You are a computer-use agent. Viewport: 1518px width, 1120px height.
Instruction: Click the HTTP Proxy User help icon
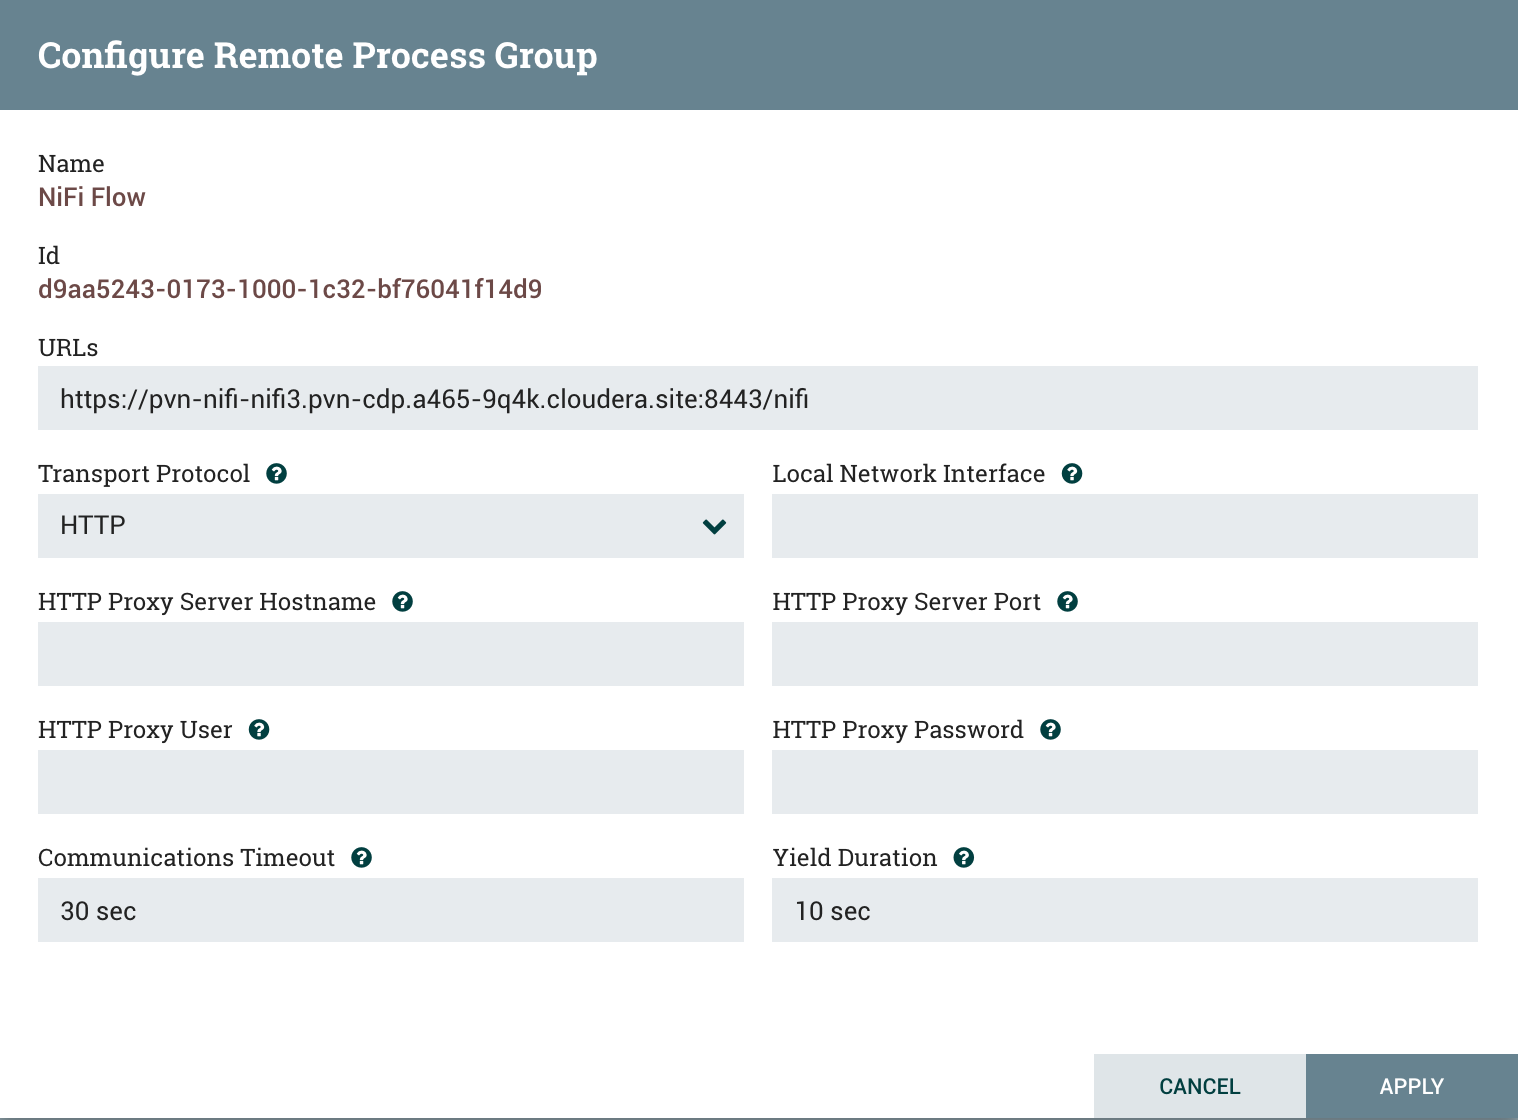[x=259, y=729]
